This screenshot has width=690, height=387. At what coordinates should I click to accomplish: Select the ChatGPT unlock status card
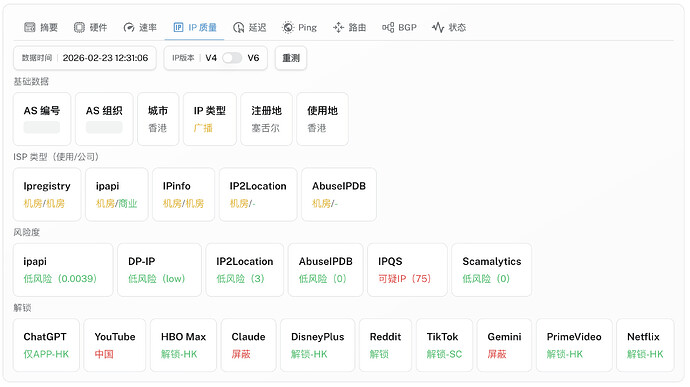click(x=46, y=345)
